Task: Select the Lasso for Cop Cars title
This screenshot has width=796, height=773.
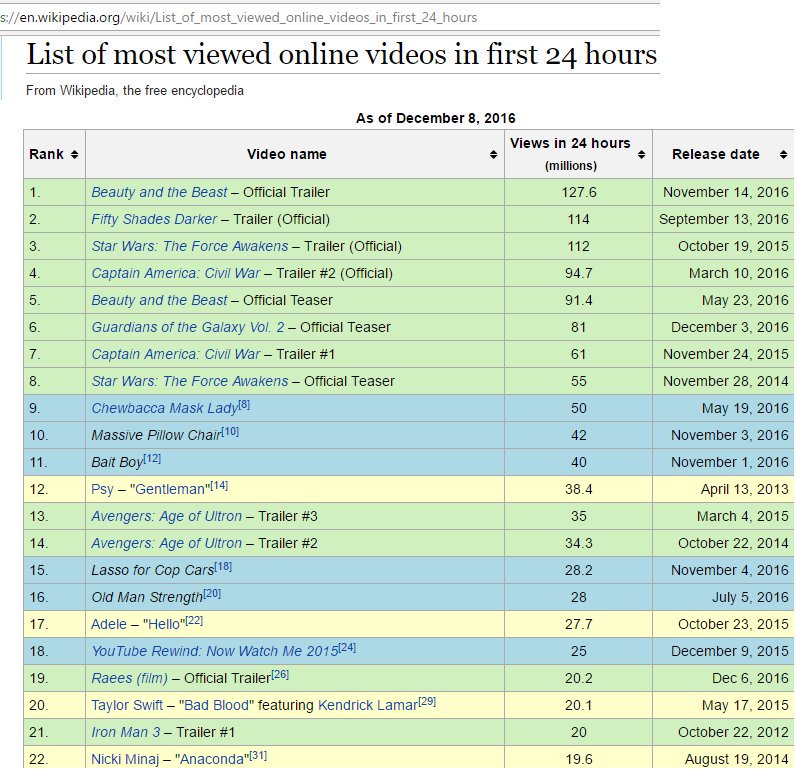Action: (153, 570)
